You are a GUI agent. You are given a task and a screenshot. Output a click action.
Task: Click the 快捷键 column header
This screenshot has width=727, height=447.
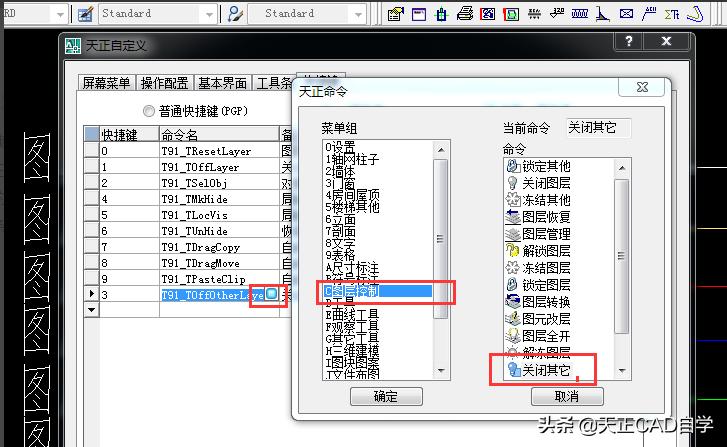click(129, 134)
